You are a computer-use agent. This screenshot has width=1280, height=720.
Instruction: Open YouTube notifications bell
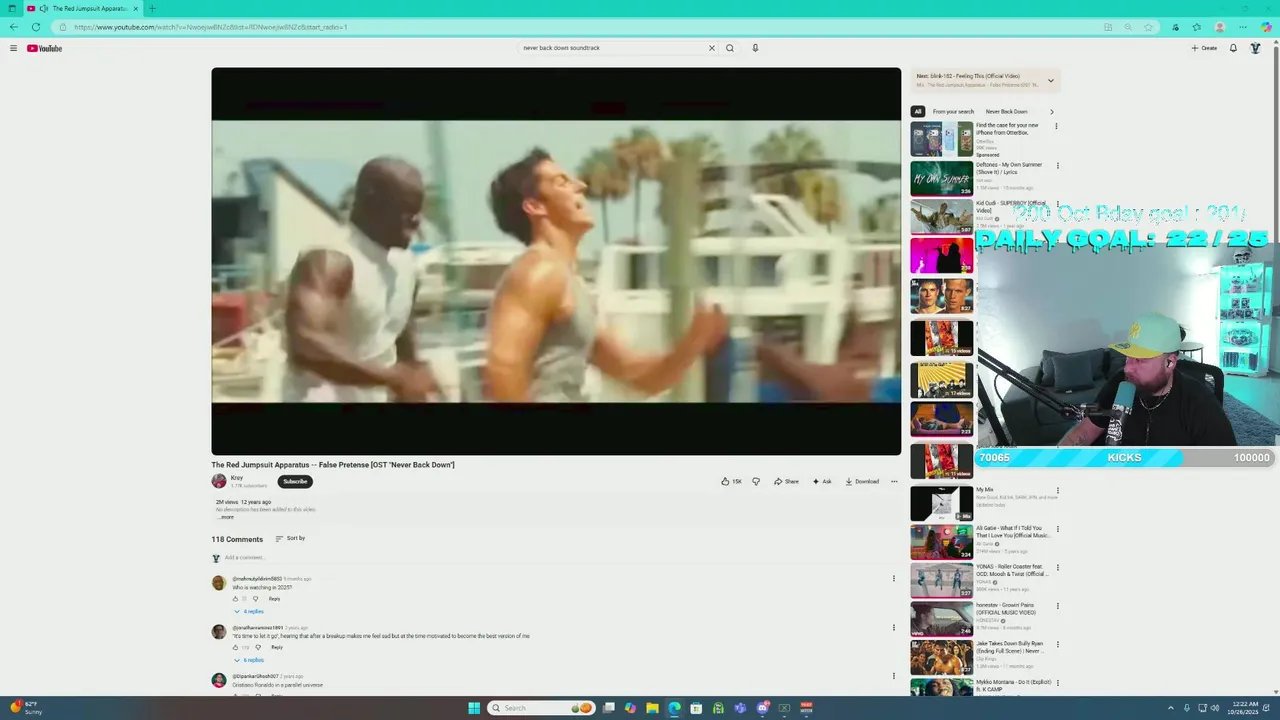1233,48
